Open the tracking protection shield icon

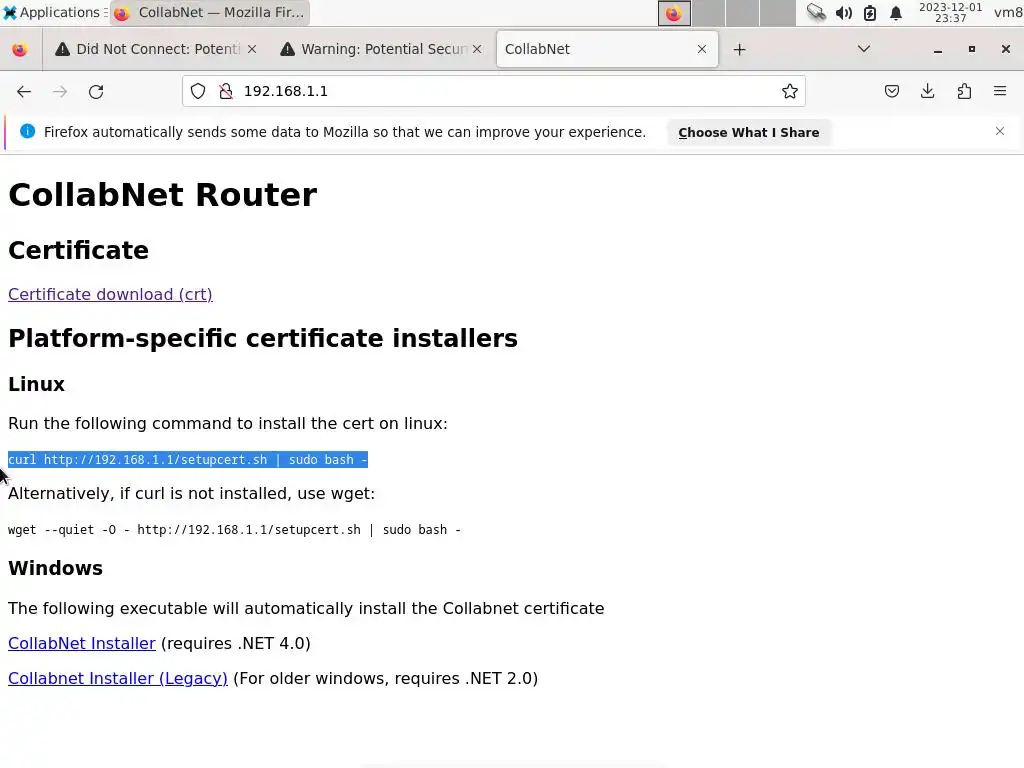point(198,91)
